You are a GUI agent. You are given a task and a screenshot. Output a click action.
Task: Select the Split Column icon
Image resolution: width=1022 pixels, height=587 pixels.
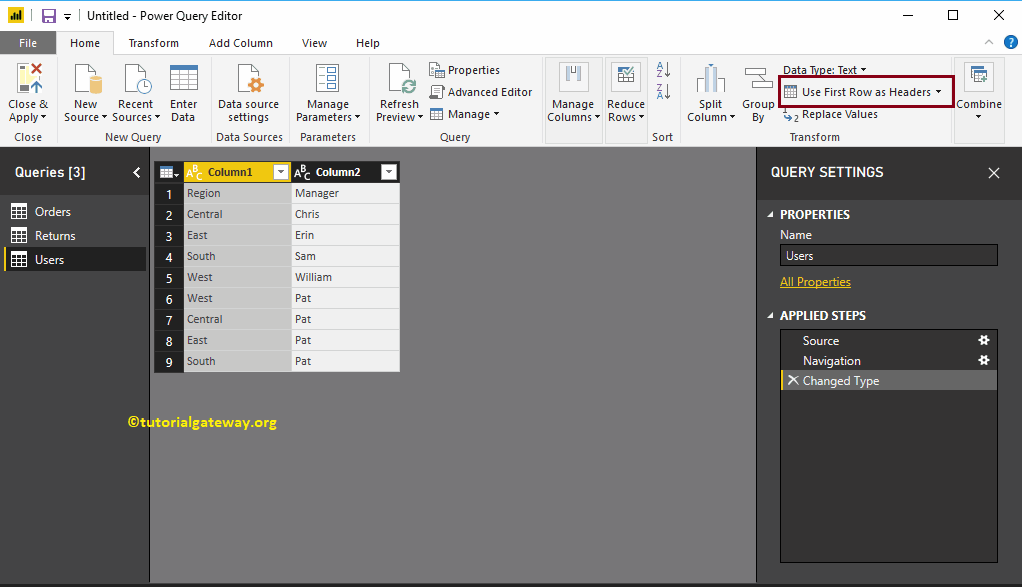pos(710,79)
